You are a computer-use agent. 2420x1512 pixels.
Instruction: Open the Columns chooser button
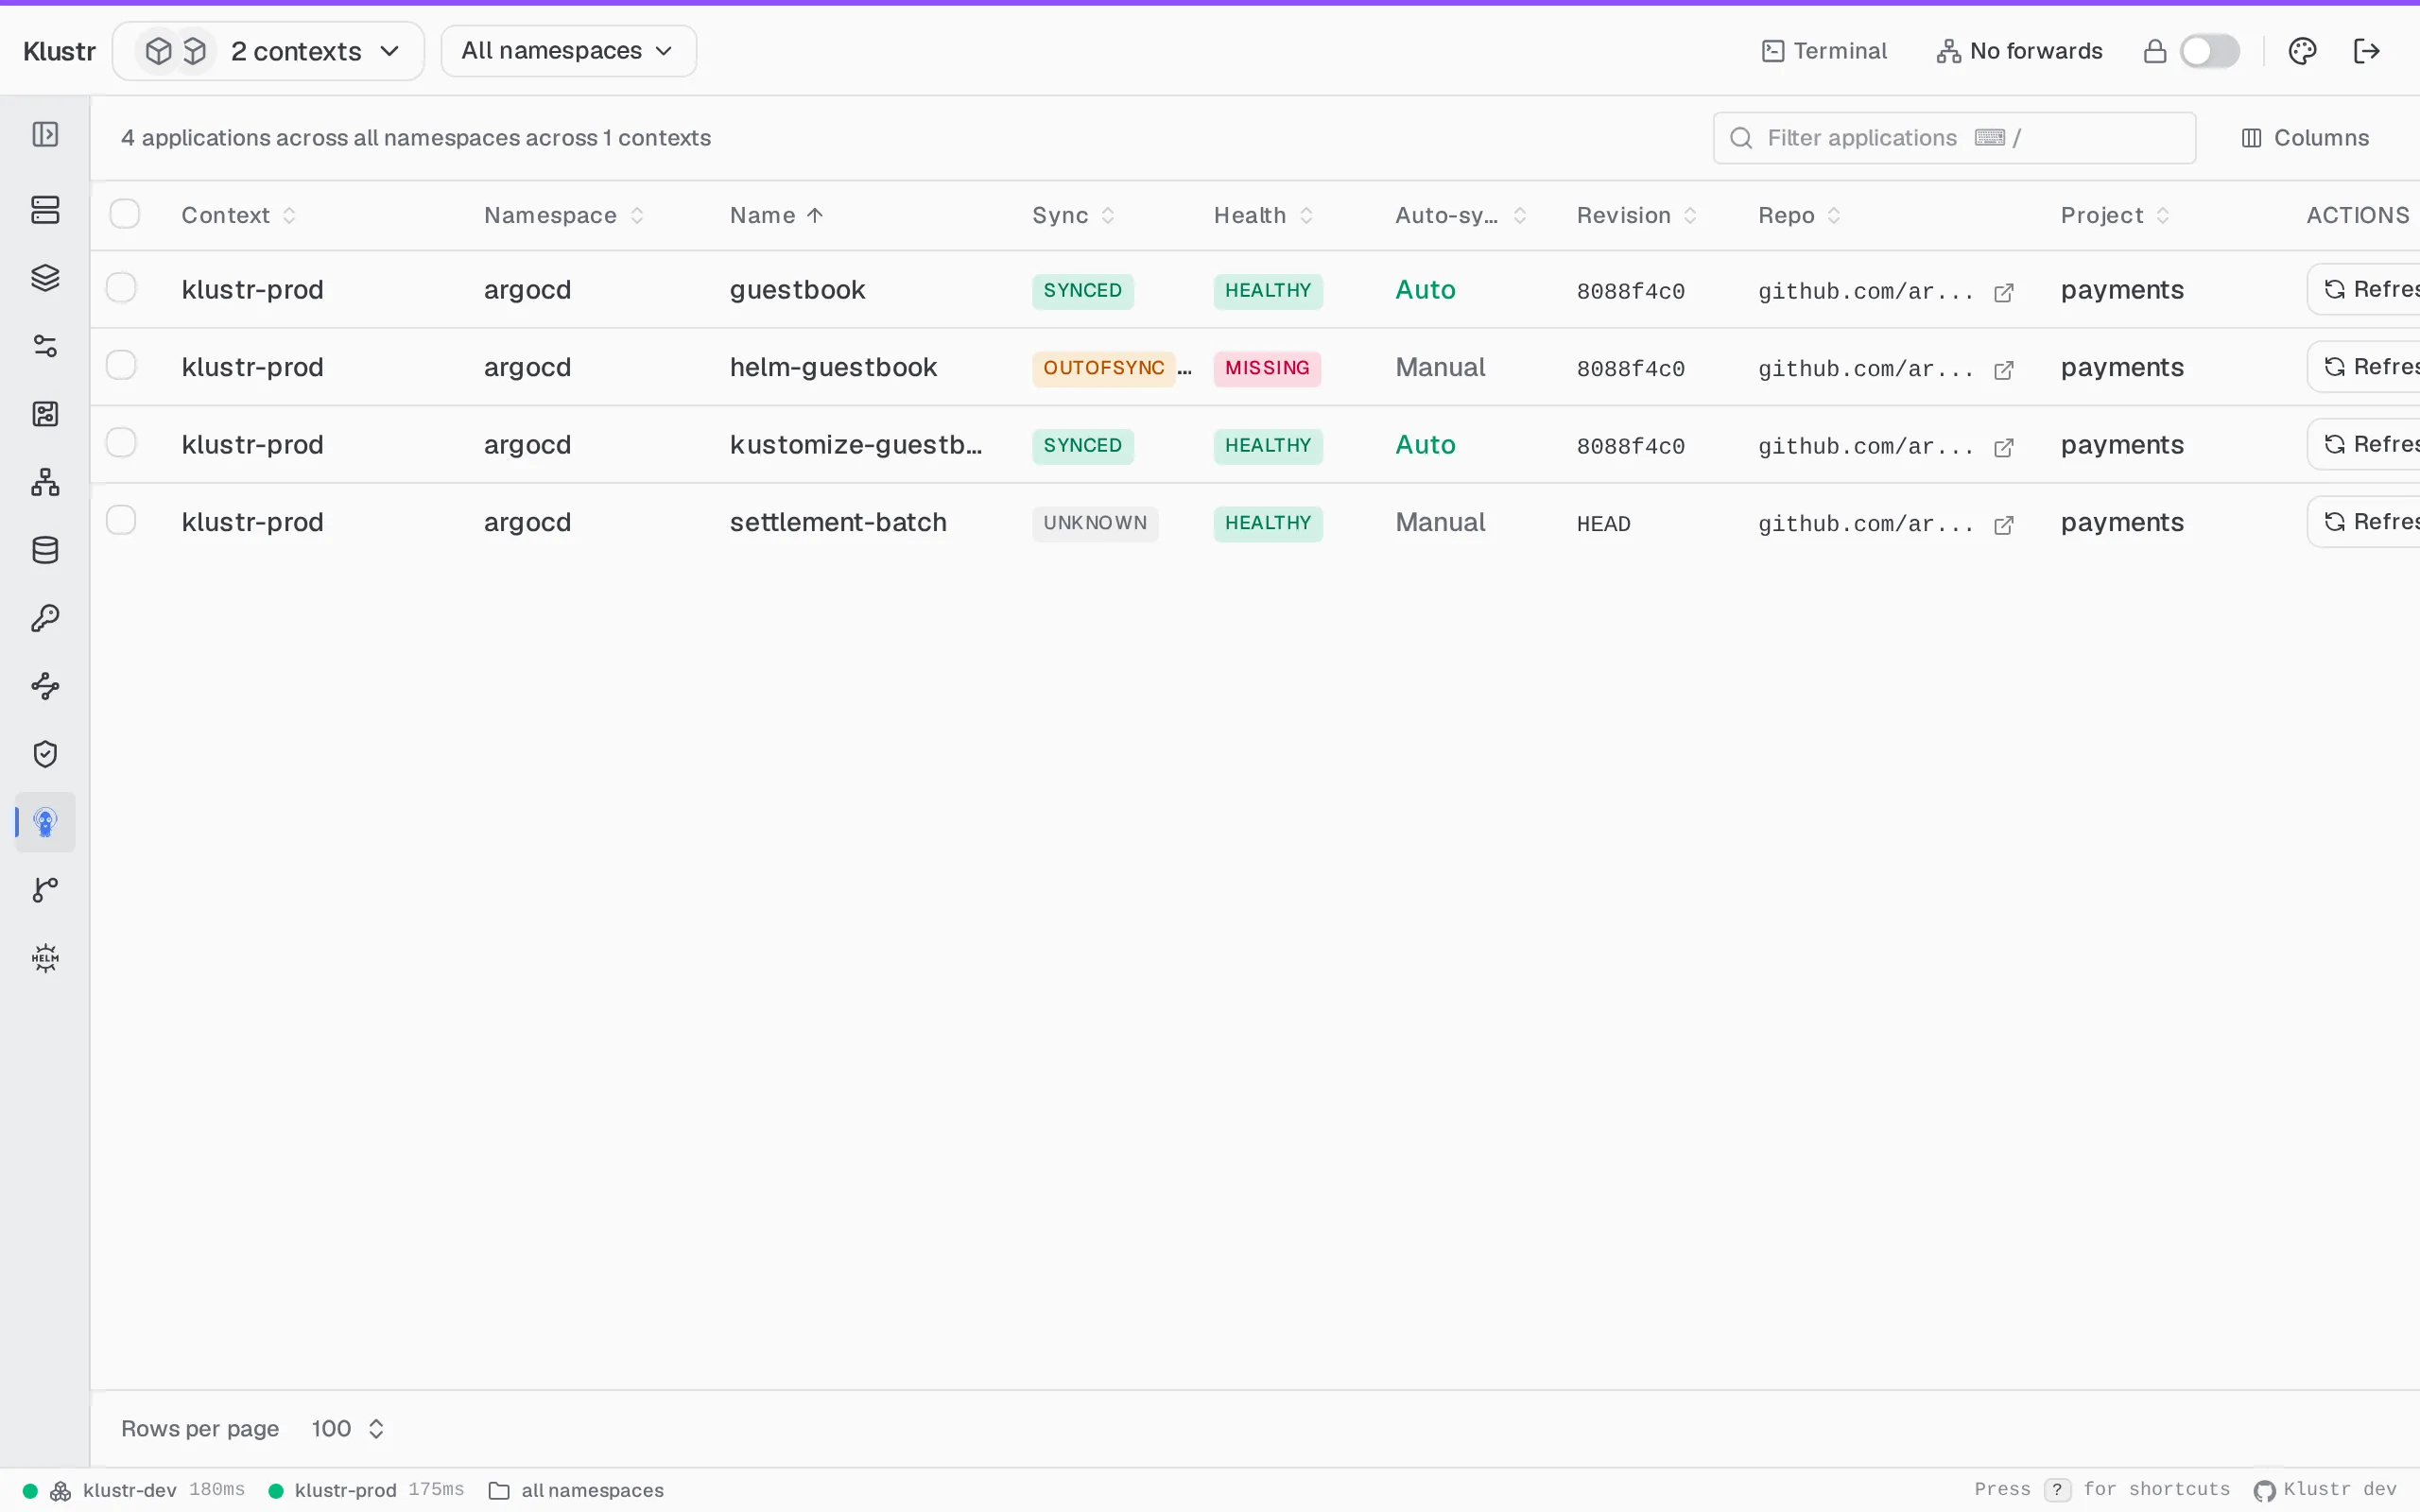tap(2304, 138)
